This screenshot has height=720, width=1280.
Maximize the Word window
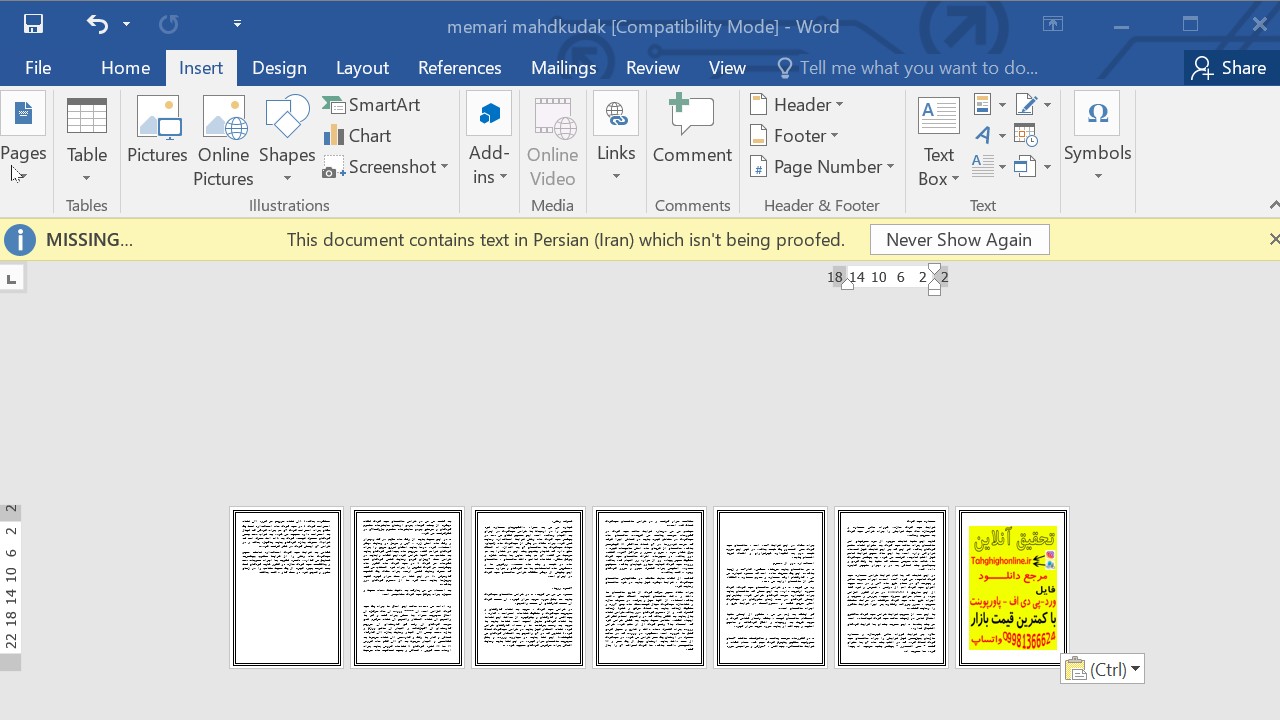pos(1190,24)
